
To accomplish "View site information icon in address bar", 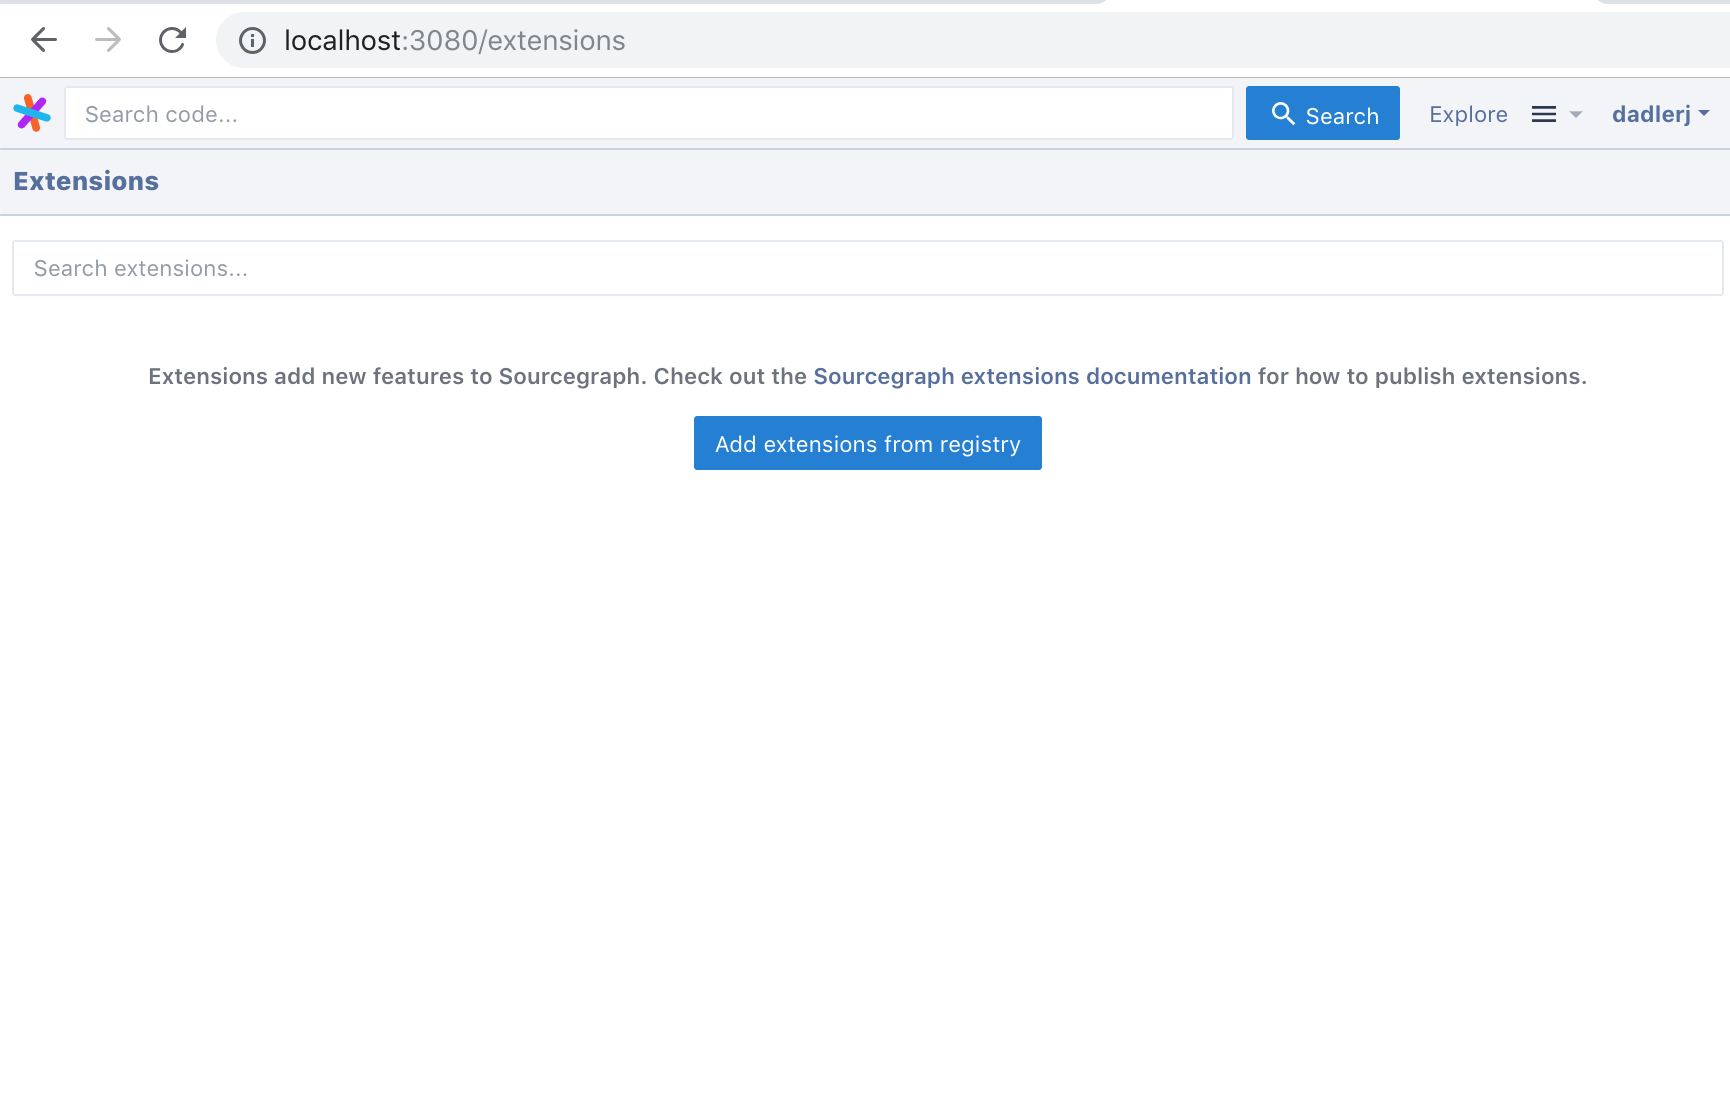I will [x=252, y=40].
